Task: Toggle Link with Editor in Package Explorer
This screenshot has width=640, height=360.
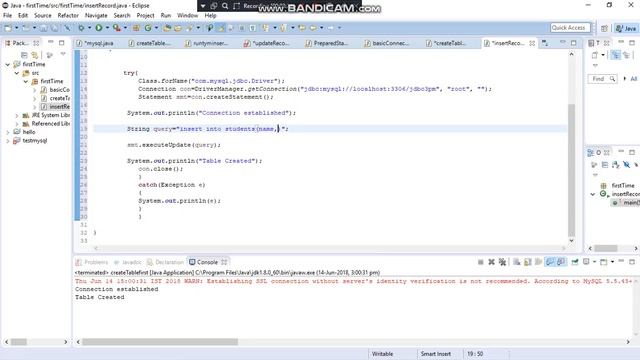Action: (34, 55)
